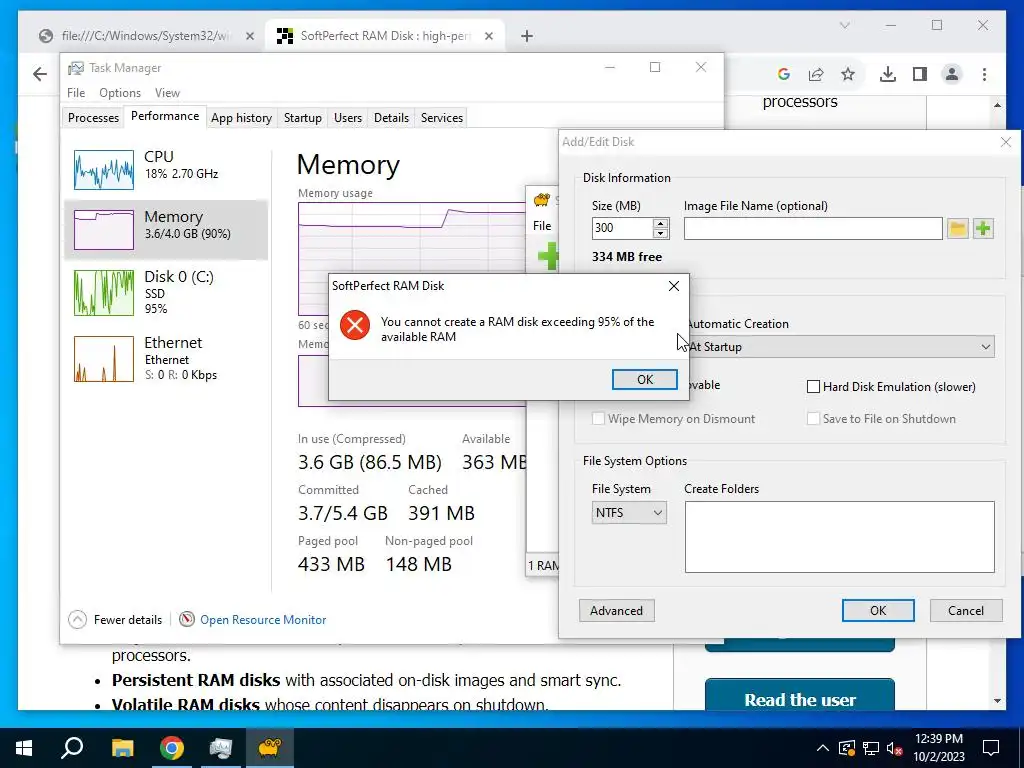
Task: Decrease Size (MB) with spinner down arrow
Action: pyautogui.click(x=660, y=233)
